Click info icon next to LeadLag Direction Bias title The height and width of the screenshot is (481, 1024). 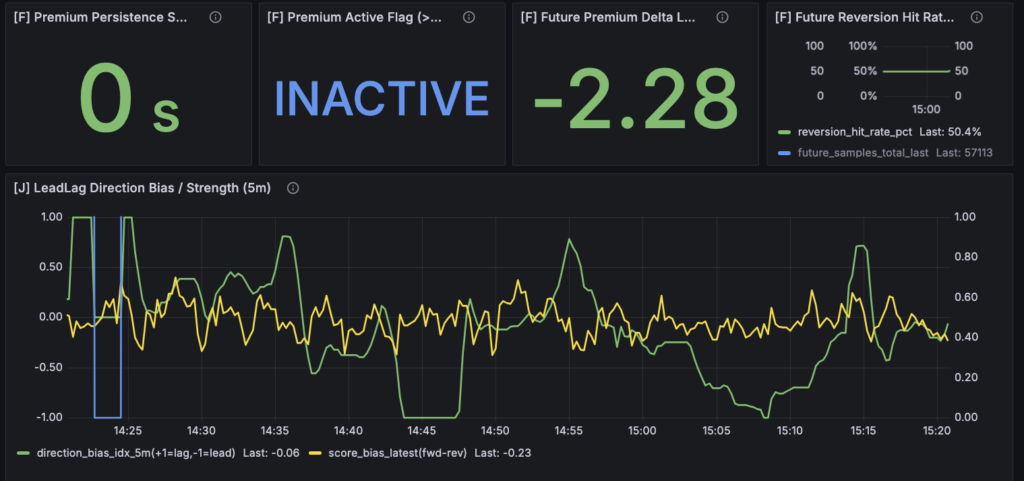point(292,188)
